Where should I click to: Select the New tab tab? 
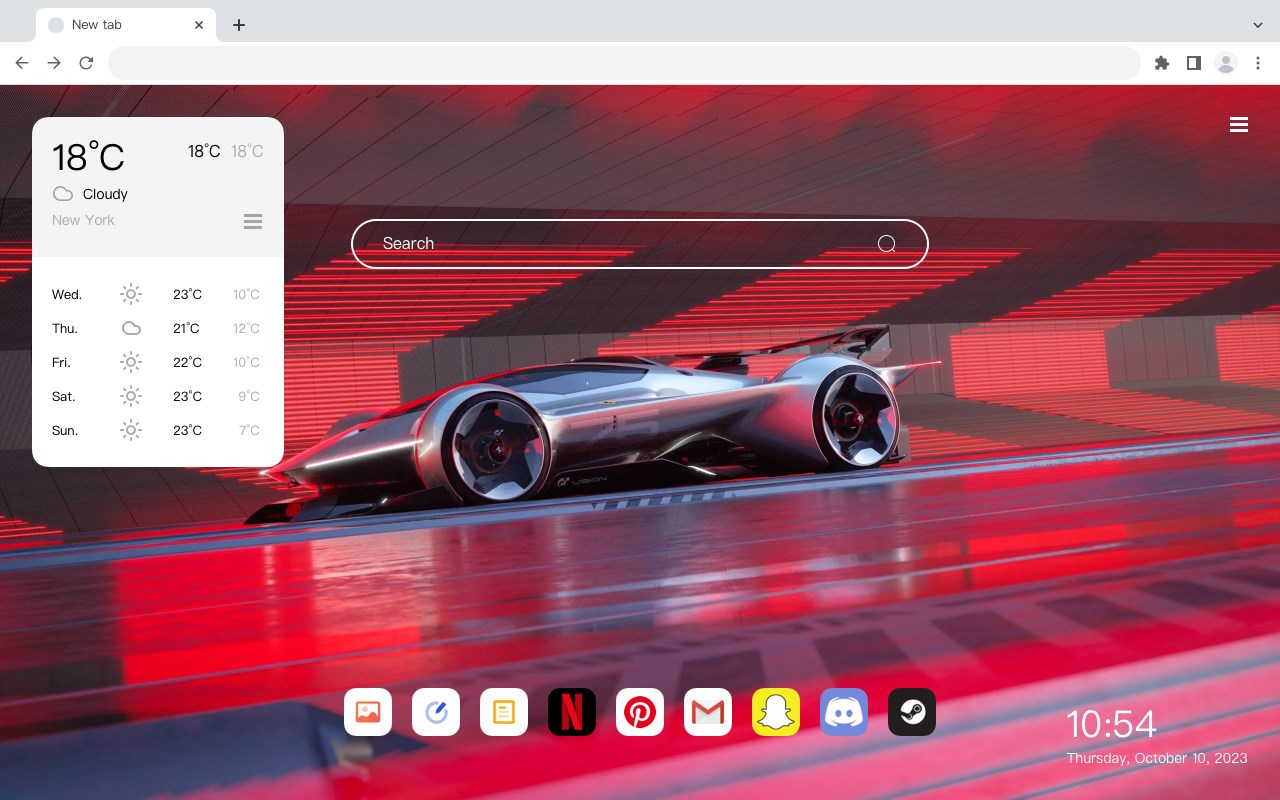point(126,24)
